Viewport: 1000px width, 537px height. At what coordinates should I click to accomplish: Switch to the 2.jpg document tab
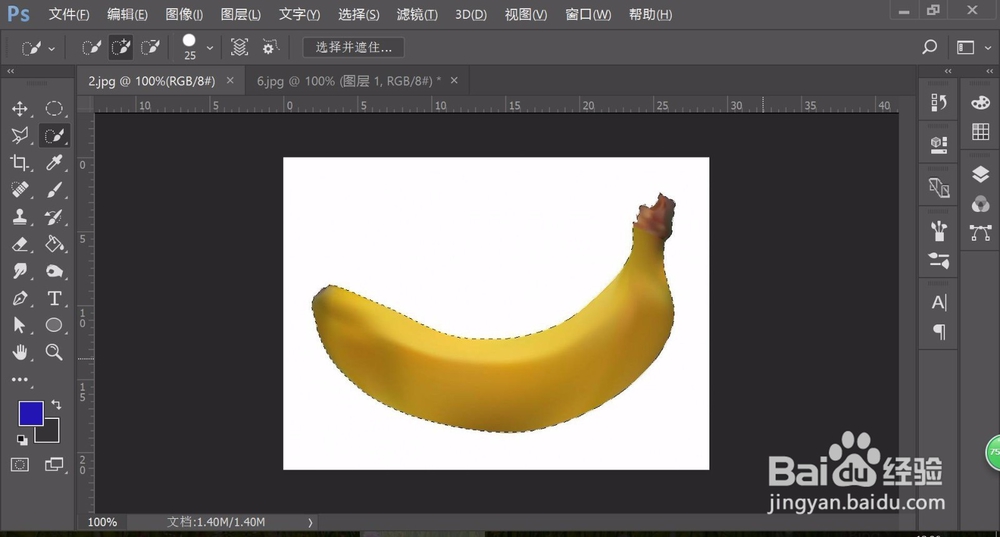coord(152,81)
